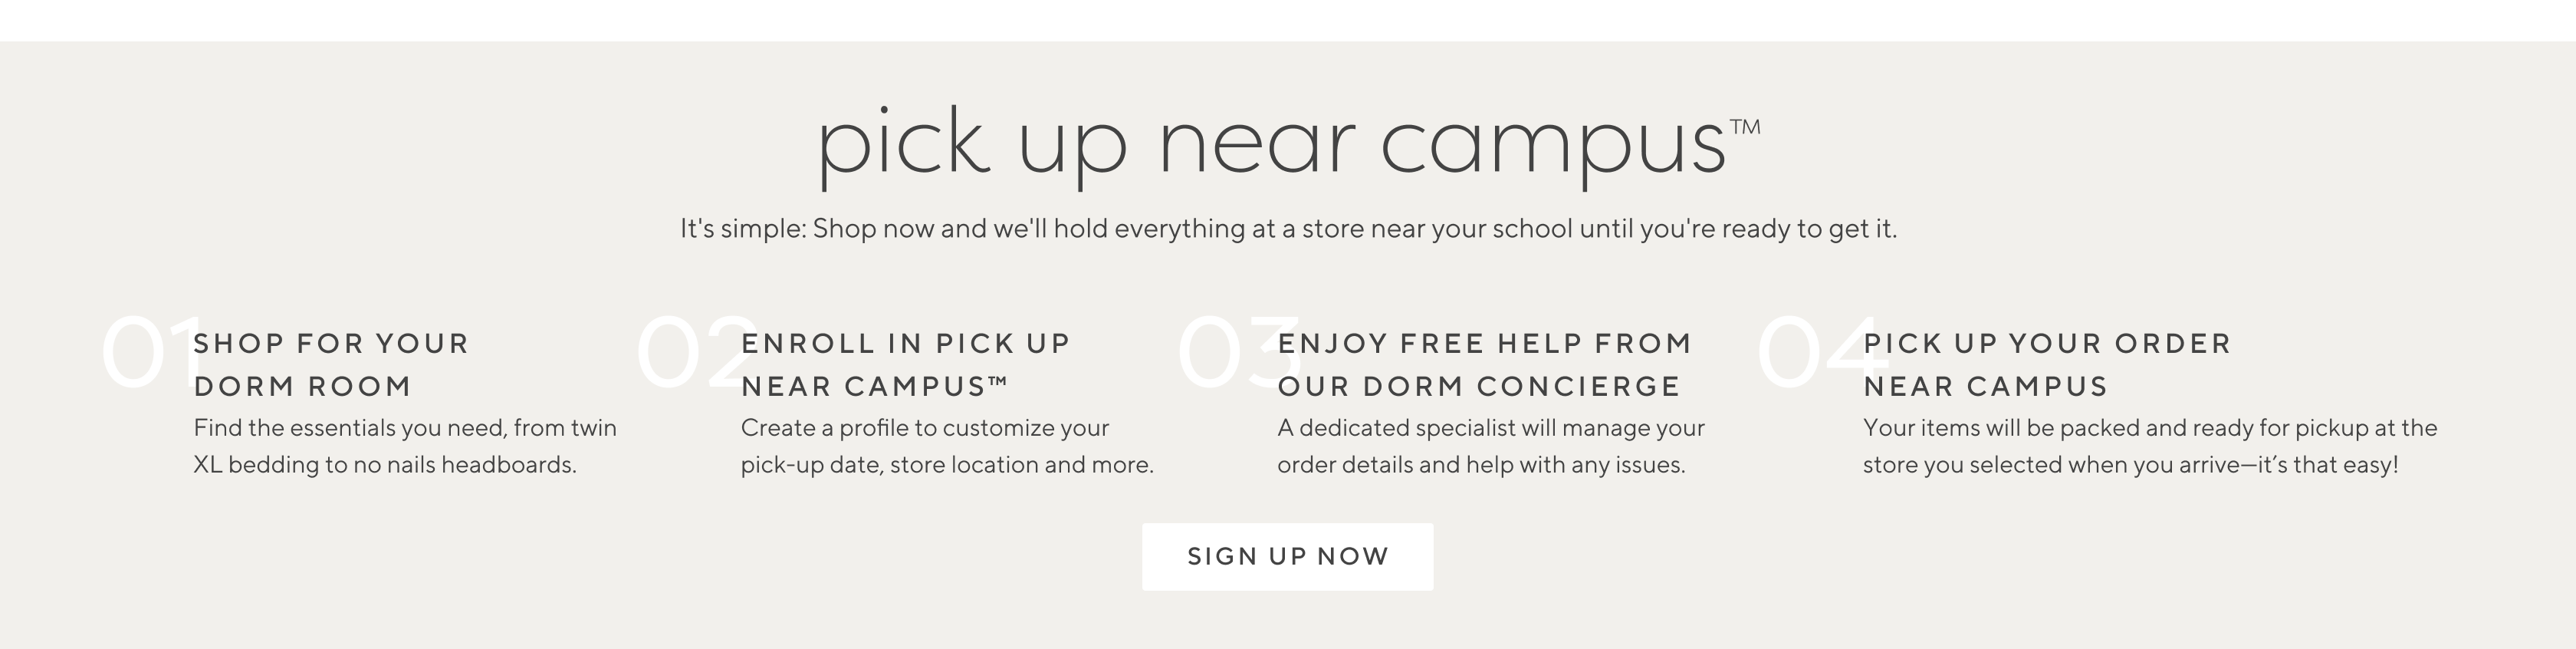Click the 'Find the essentials you need' description
This screenshot has width=2576, height=649.
[405, 428]
